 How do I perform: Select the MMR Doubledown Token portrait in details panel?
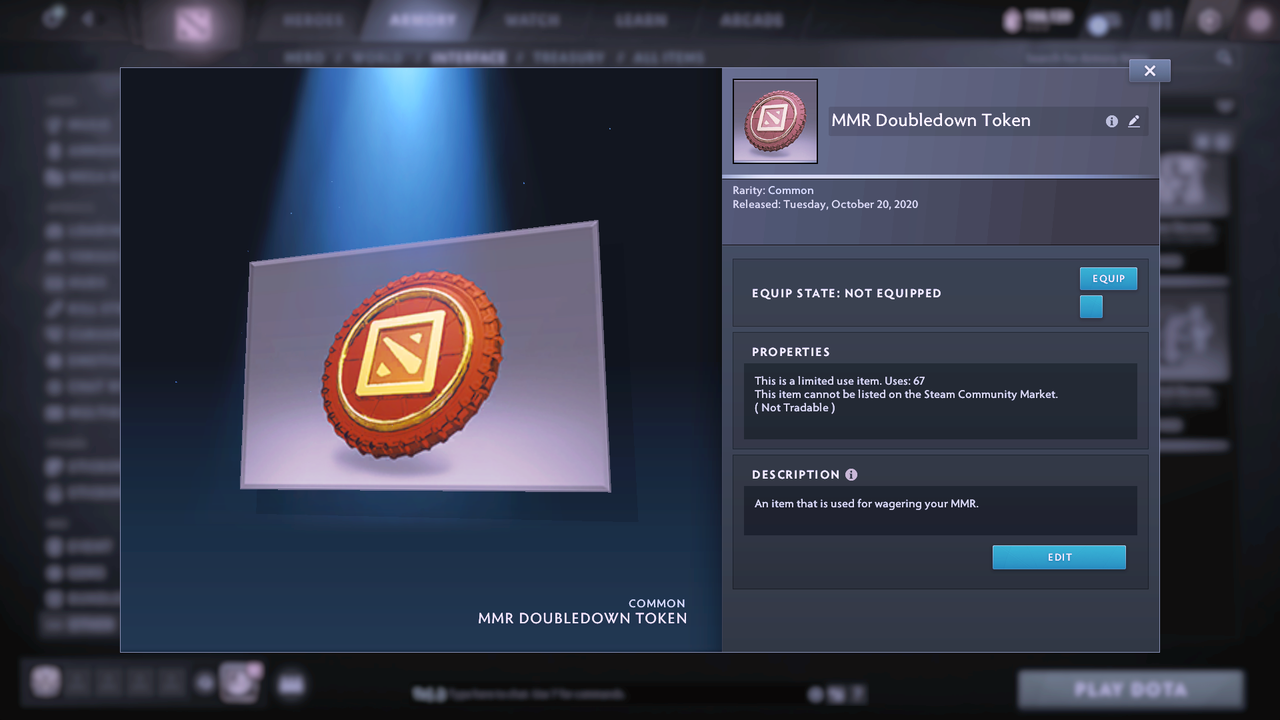point(775,121)
